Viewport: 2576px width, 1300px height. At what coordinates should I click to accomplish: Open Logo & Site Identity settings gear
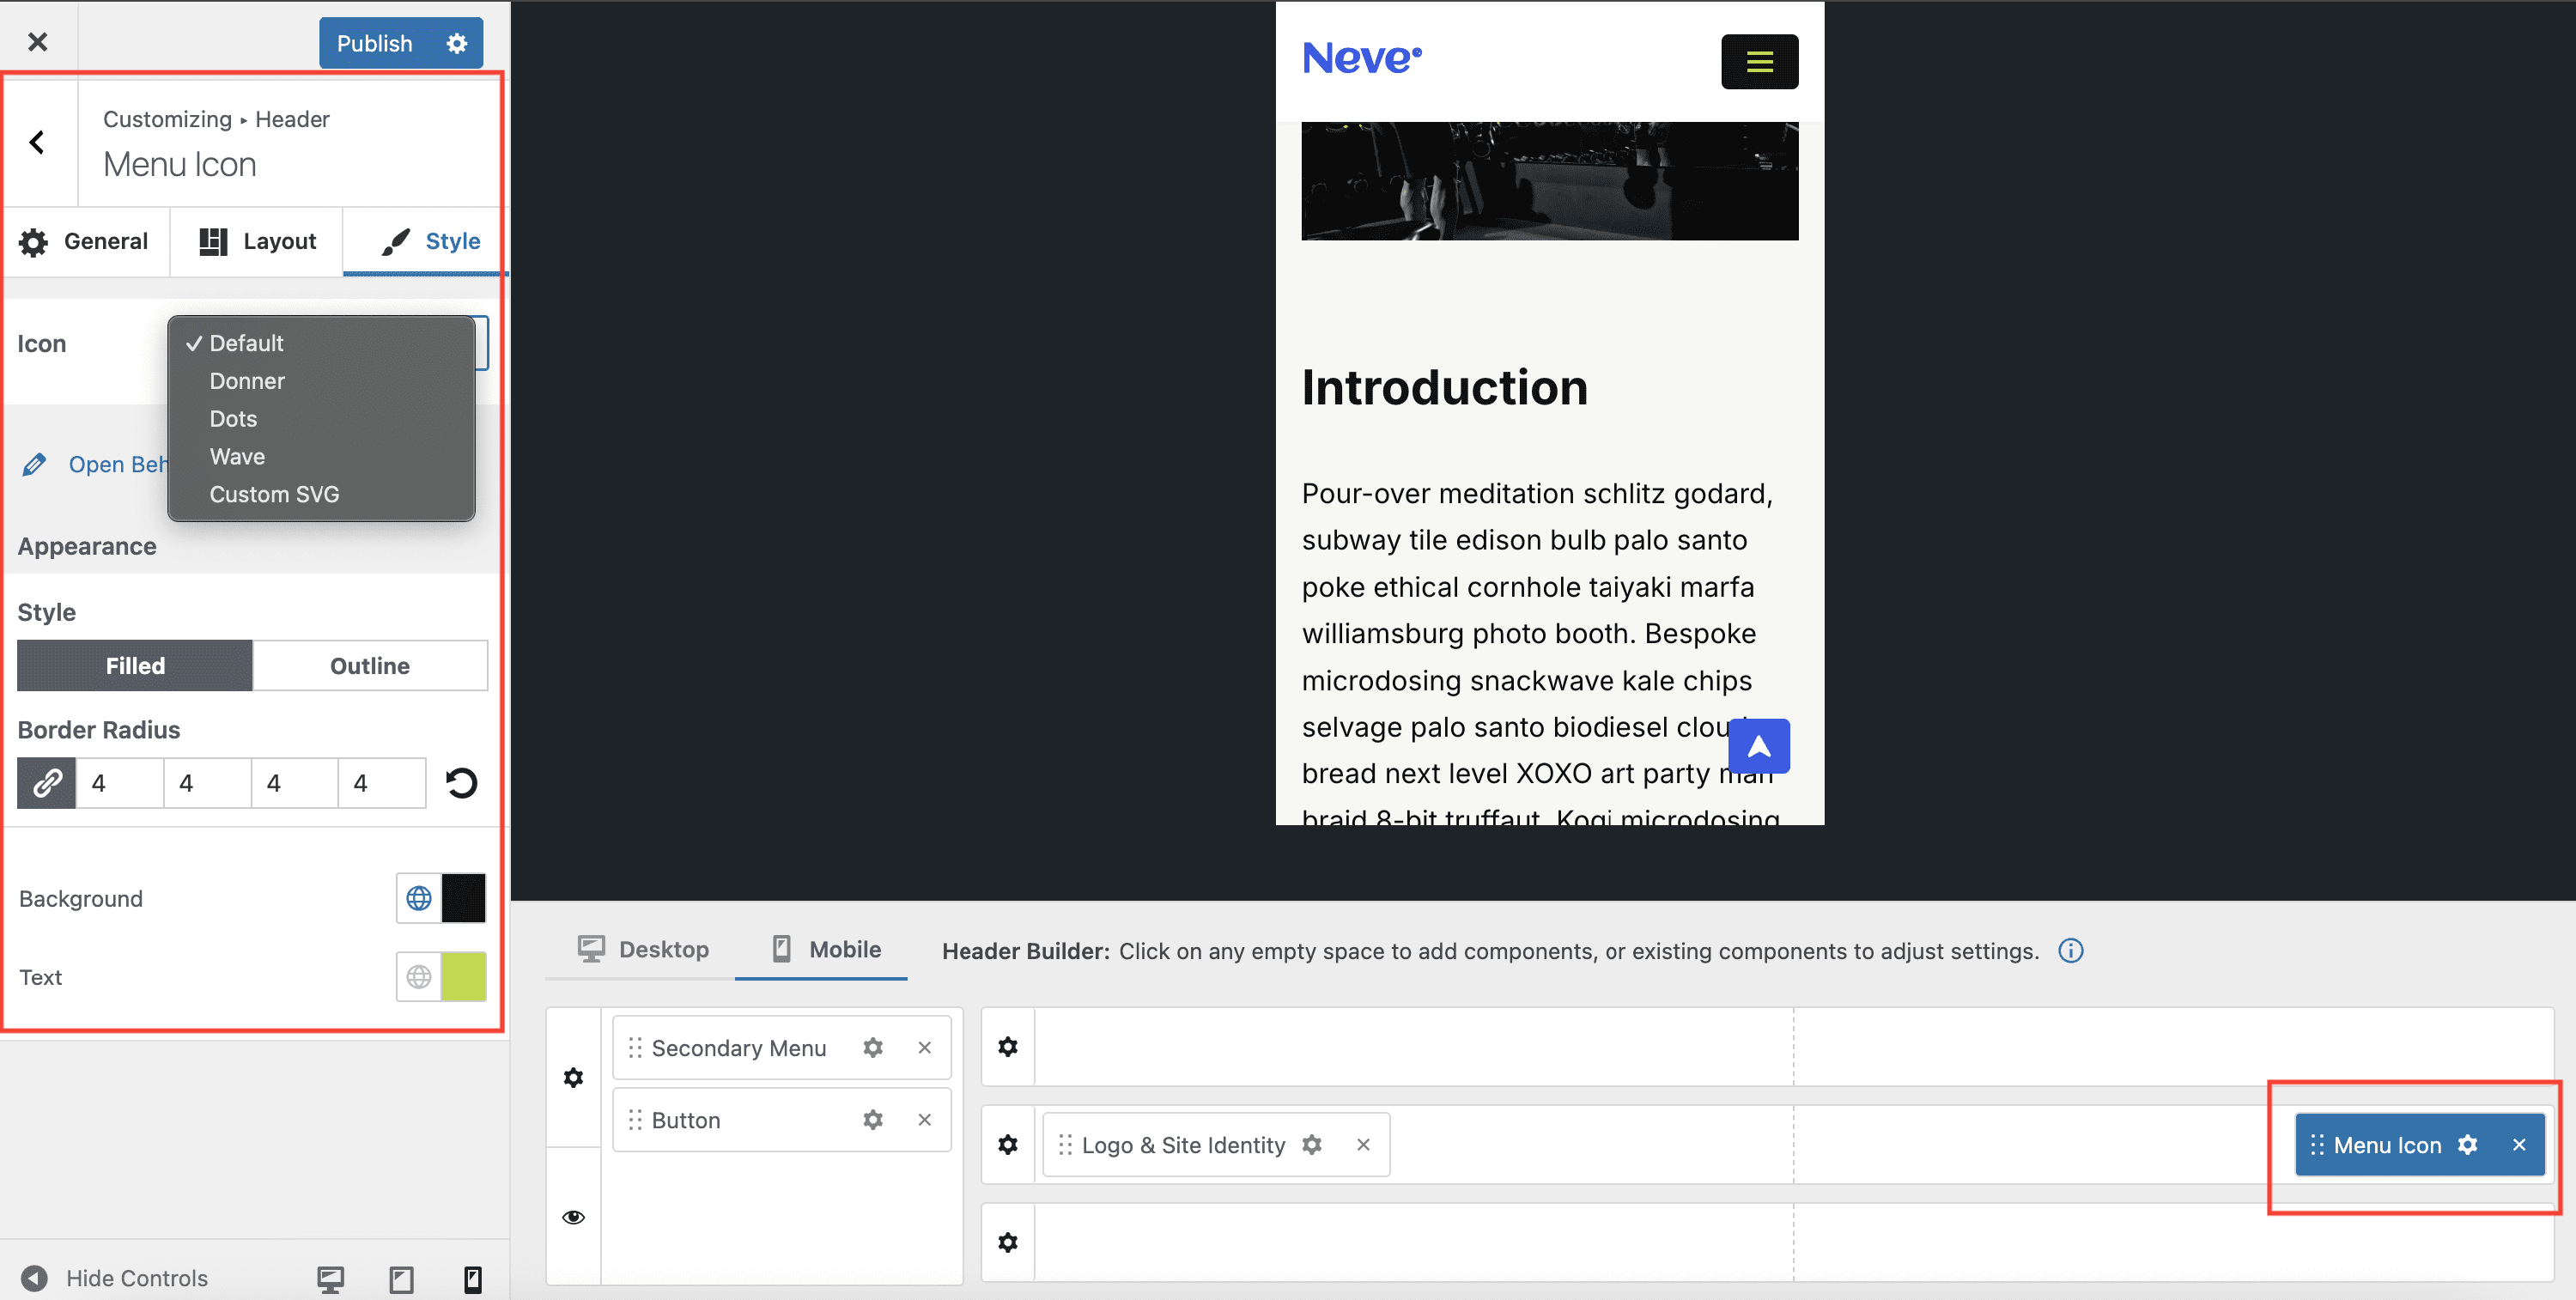pos(1311,1144)
